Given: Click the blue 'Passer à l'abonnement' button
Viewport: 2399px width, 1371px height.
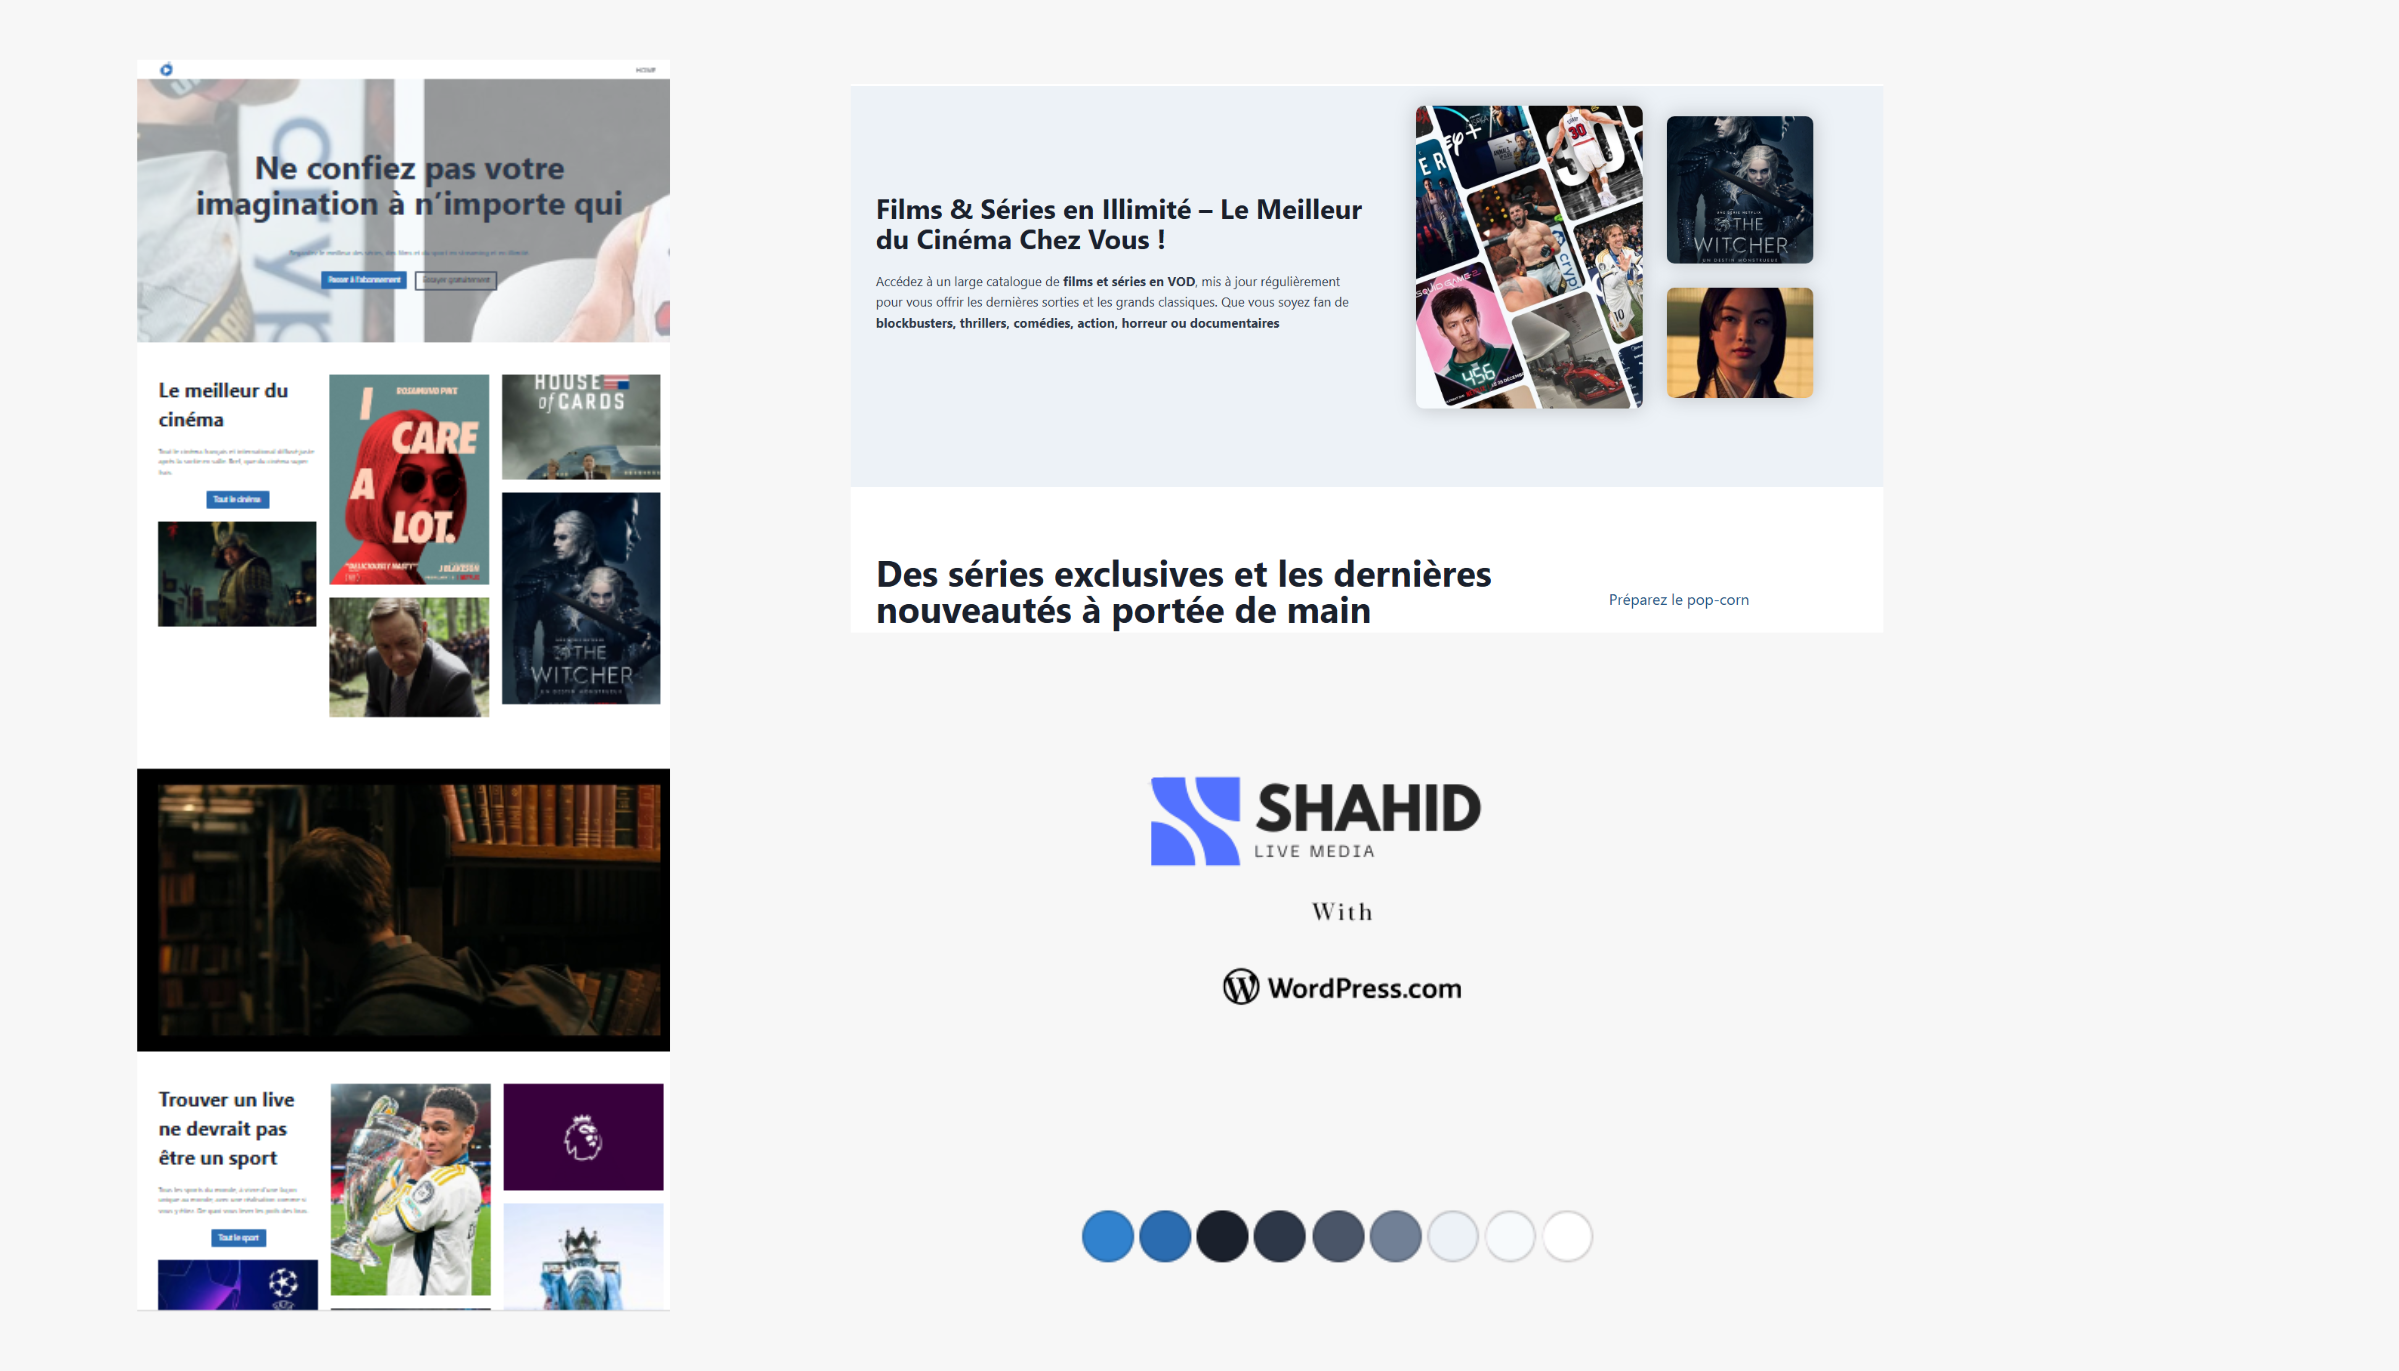Looking at the screenshot, I should pos(364,280).
